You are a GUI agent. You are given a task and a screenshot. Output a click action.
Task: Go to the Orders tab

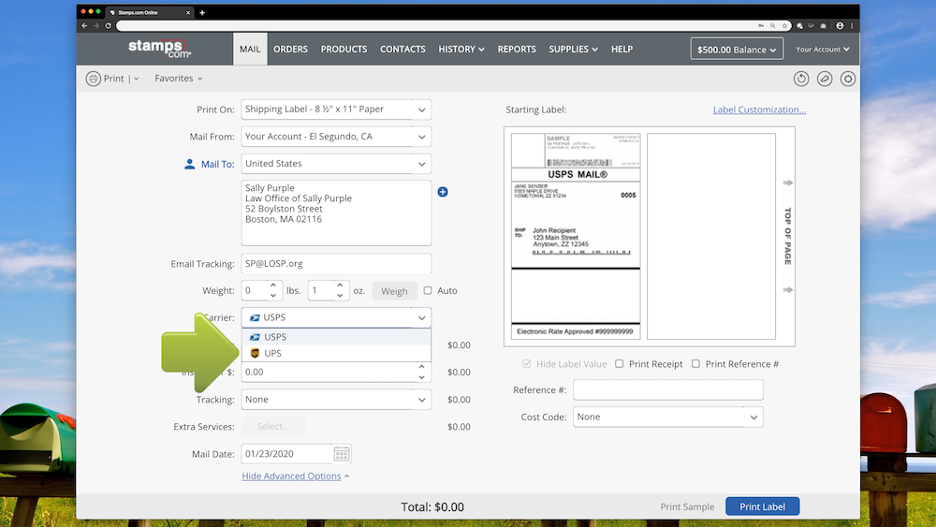pyautogui.click(x=290, y=49)
